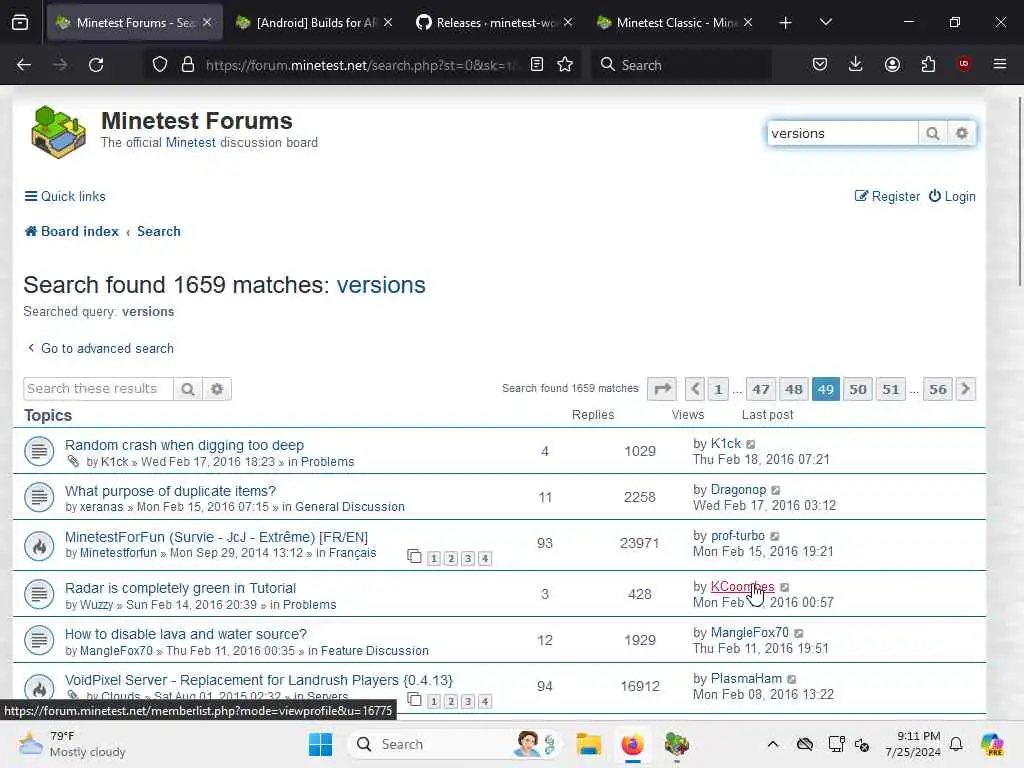Go to results page 48
Viewport: 1024px width, 768px height.
point(793,389)
